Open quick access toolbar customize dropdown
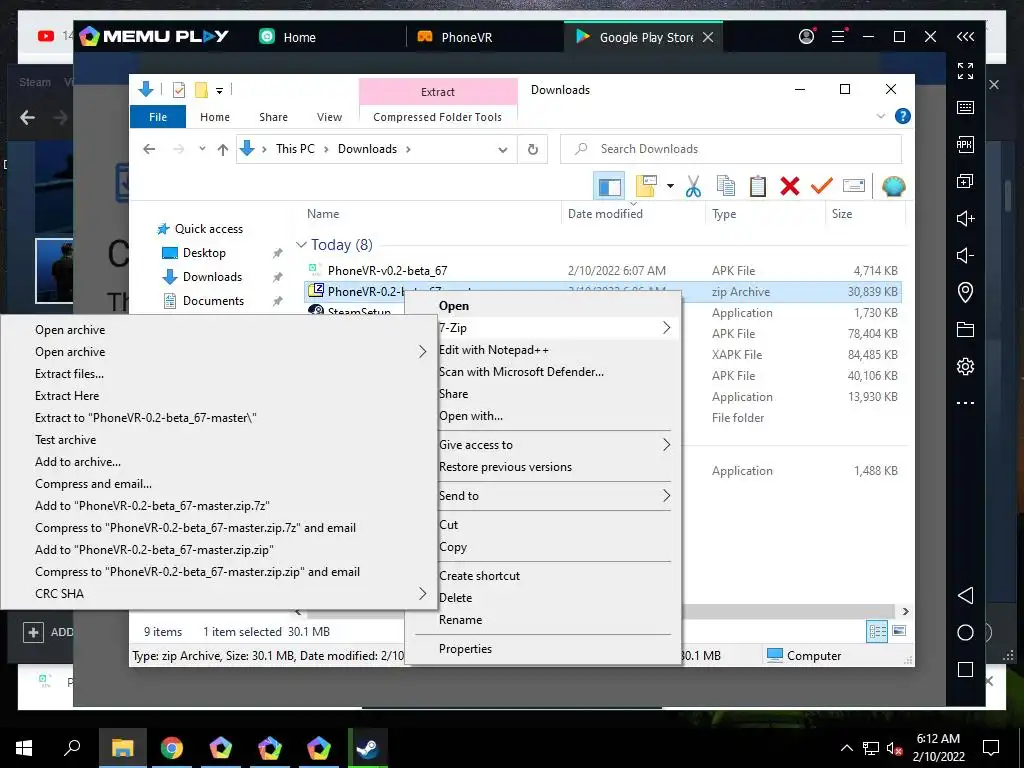 [x=219, y=90]
